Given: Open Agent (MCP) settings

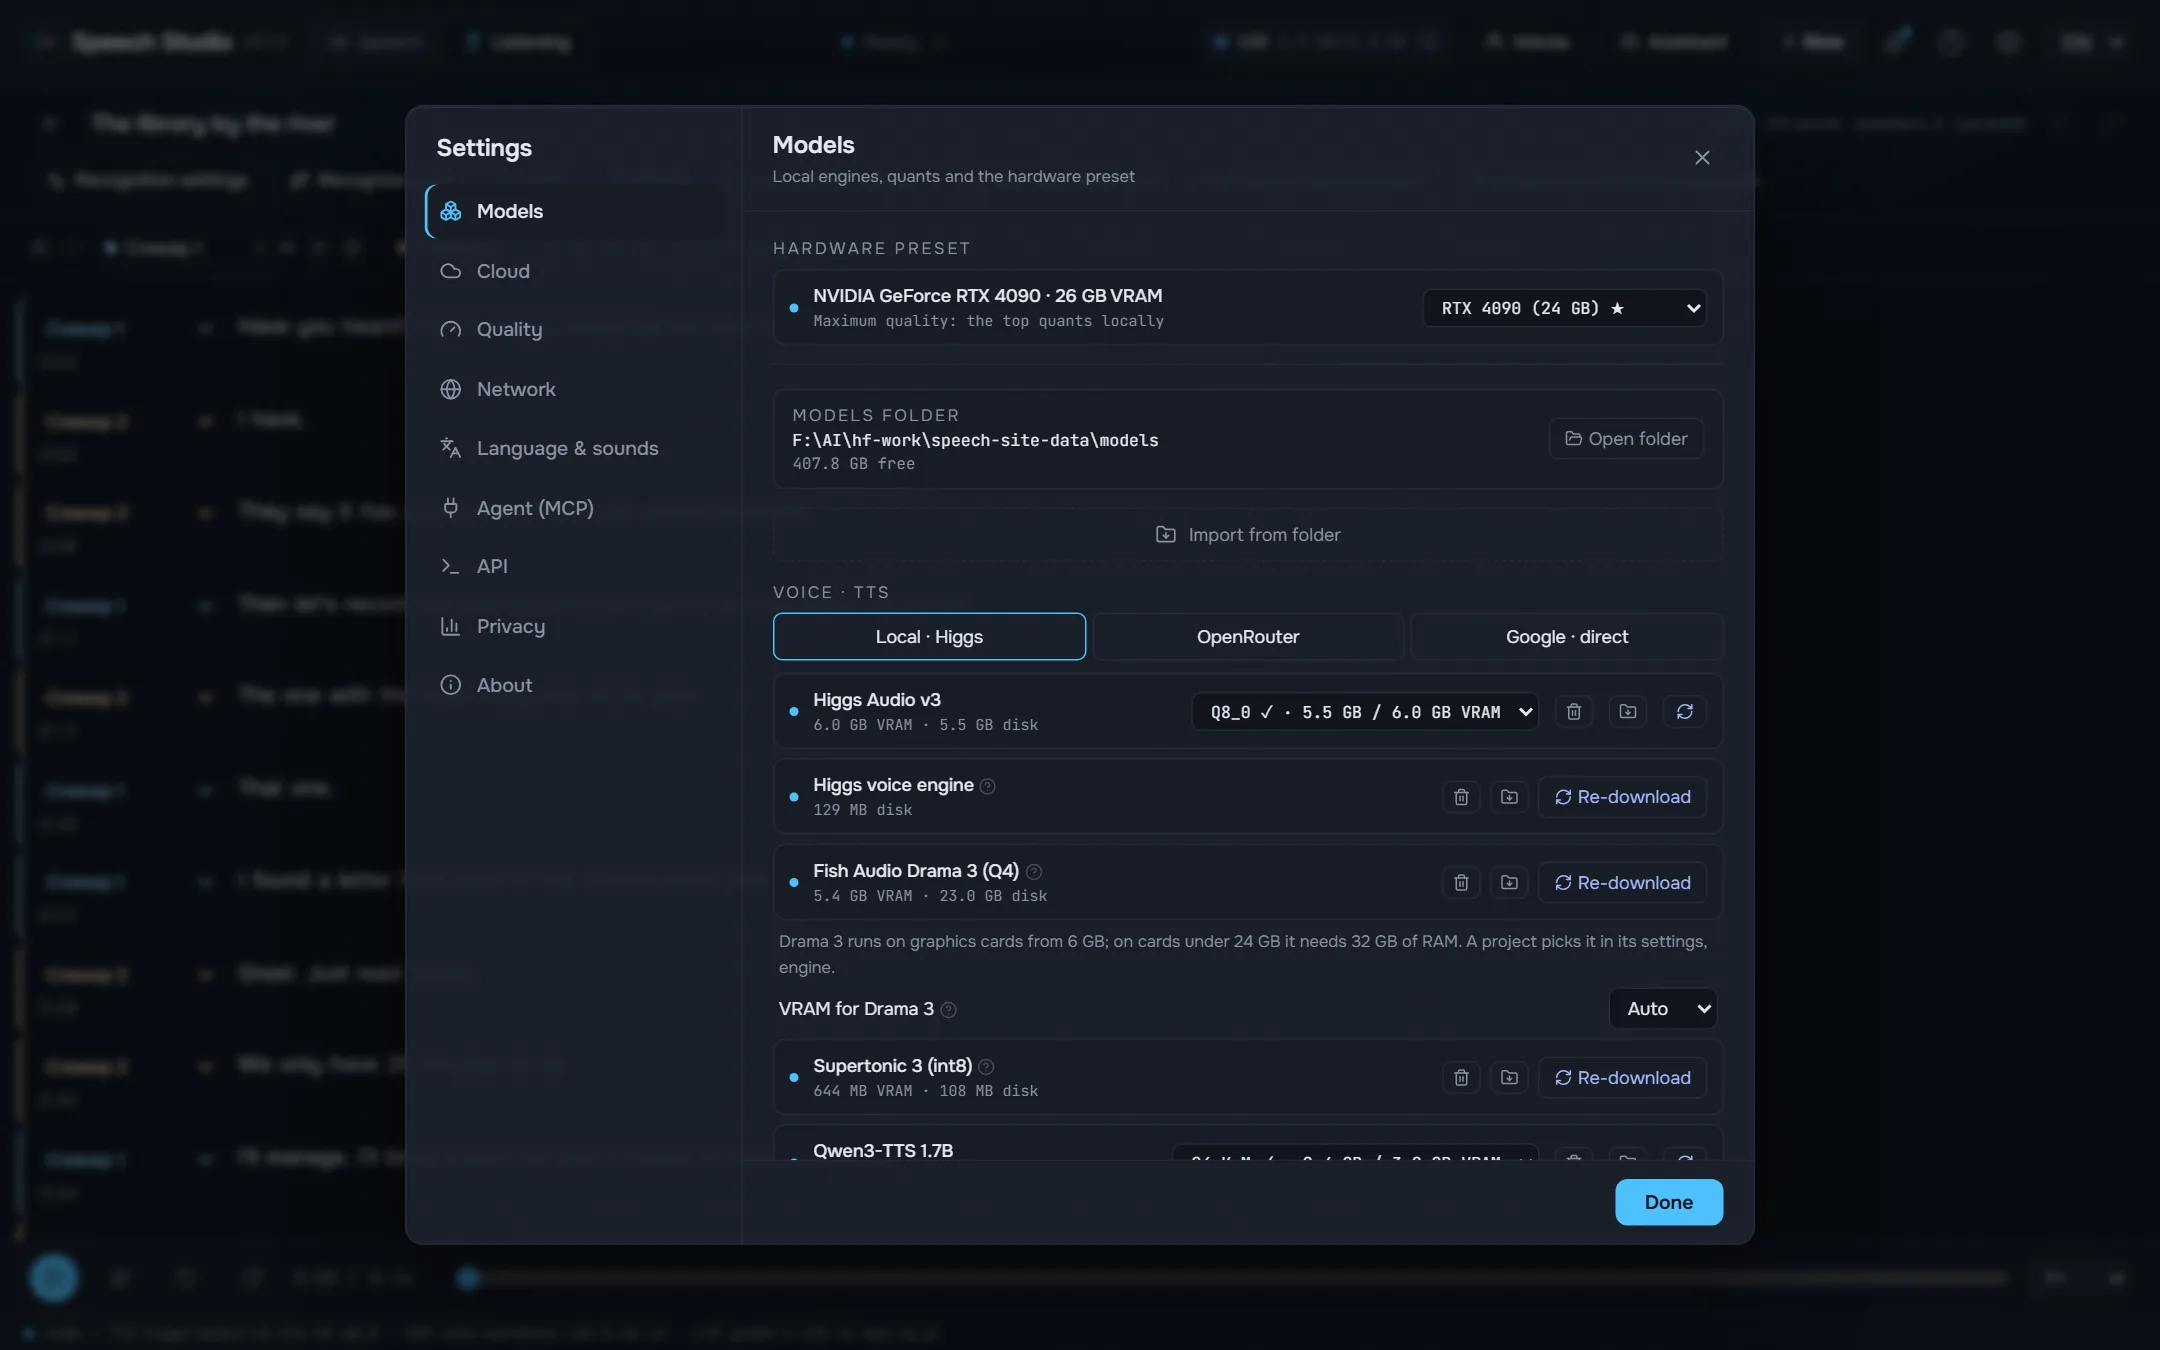Looking at the screenshot, I should [x=575, y=508].
